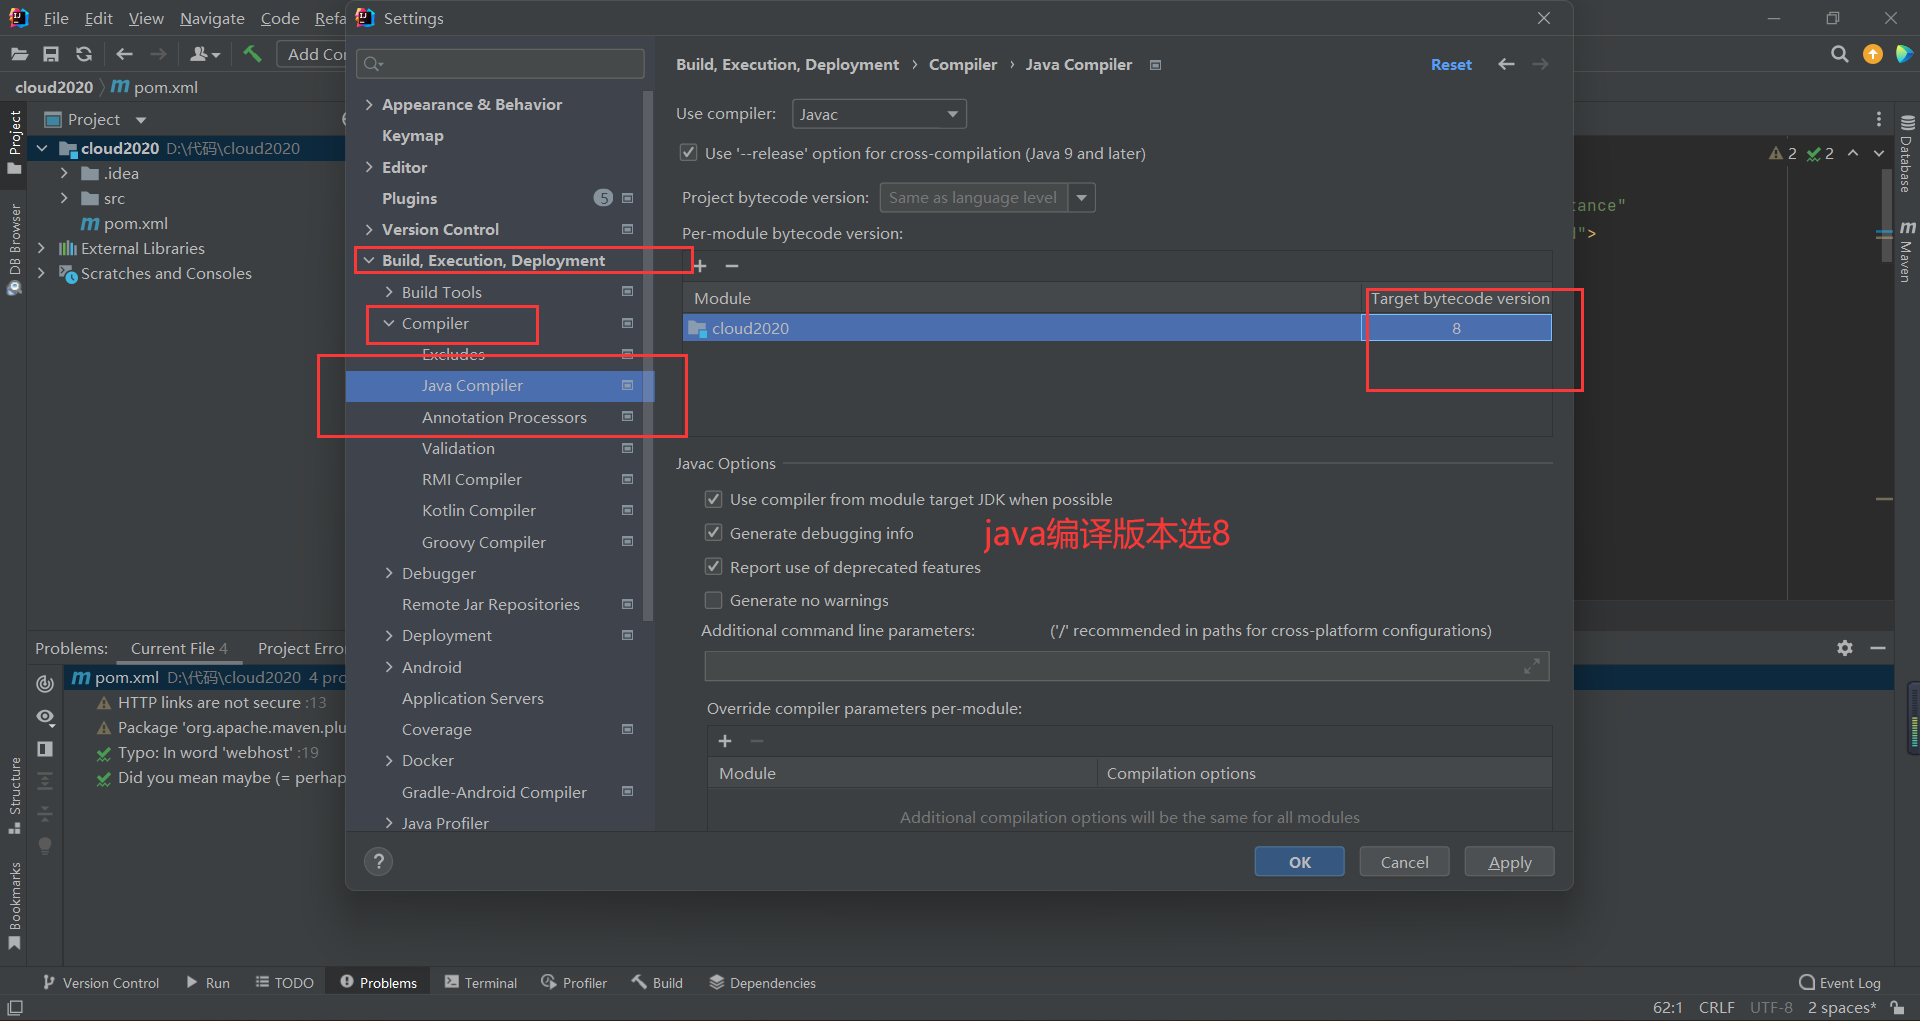Viewport: 1920px width, 1021px height.
Task: Open Search Everywhere magnifier in main toolbar
Action: pyautogui.click(x=1839, y=54)
